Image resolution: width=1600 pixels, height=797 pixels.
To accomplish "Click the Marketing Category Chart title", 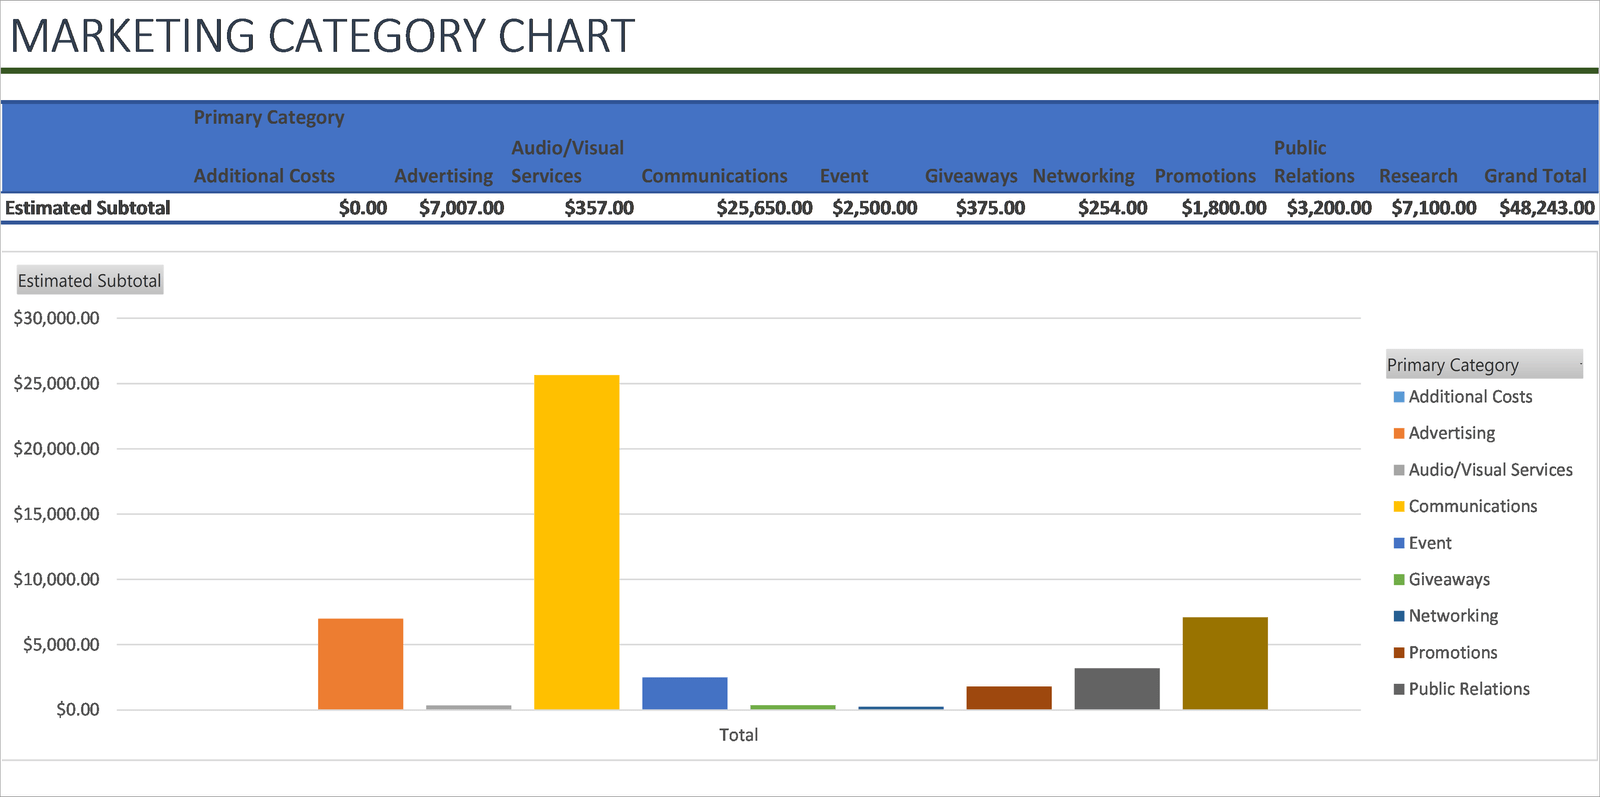I will tap(322, 36).
